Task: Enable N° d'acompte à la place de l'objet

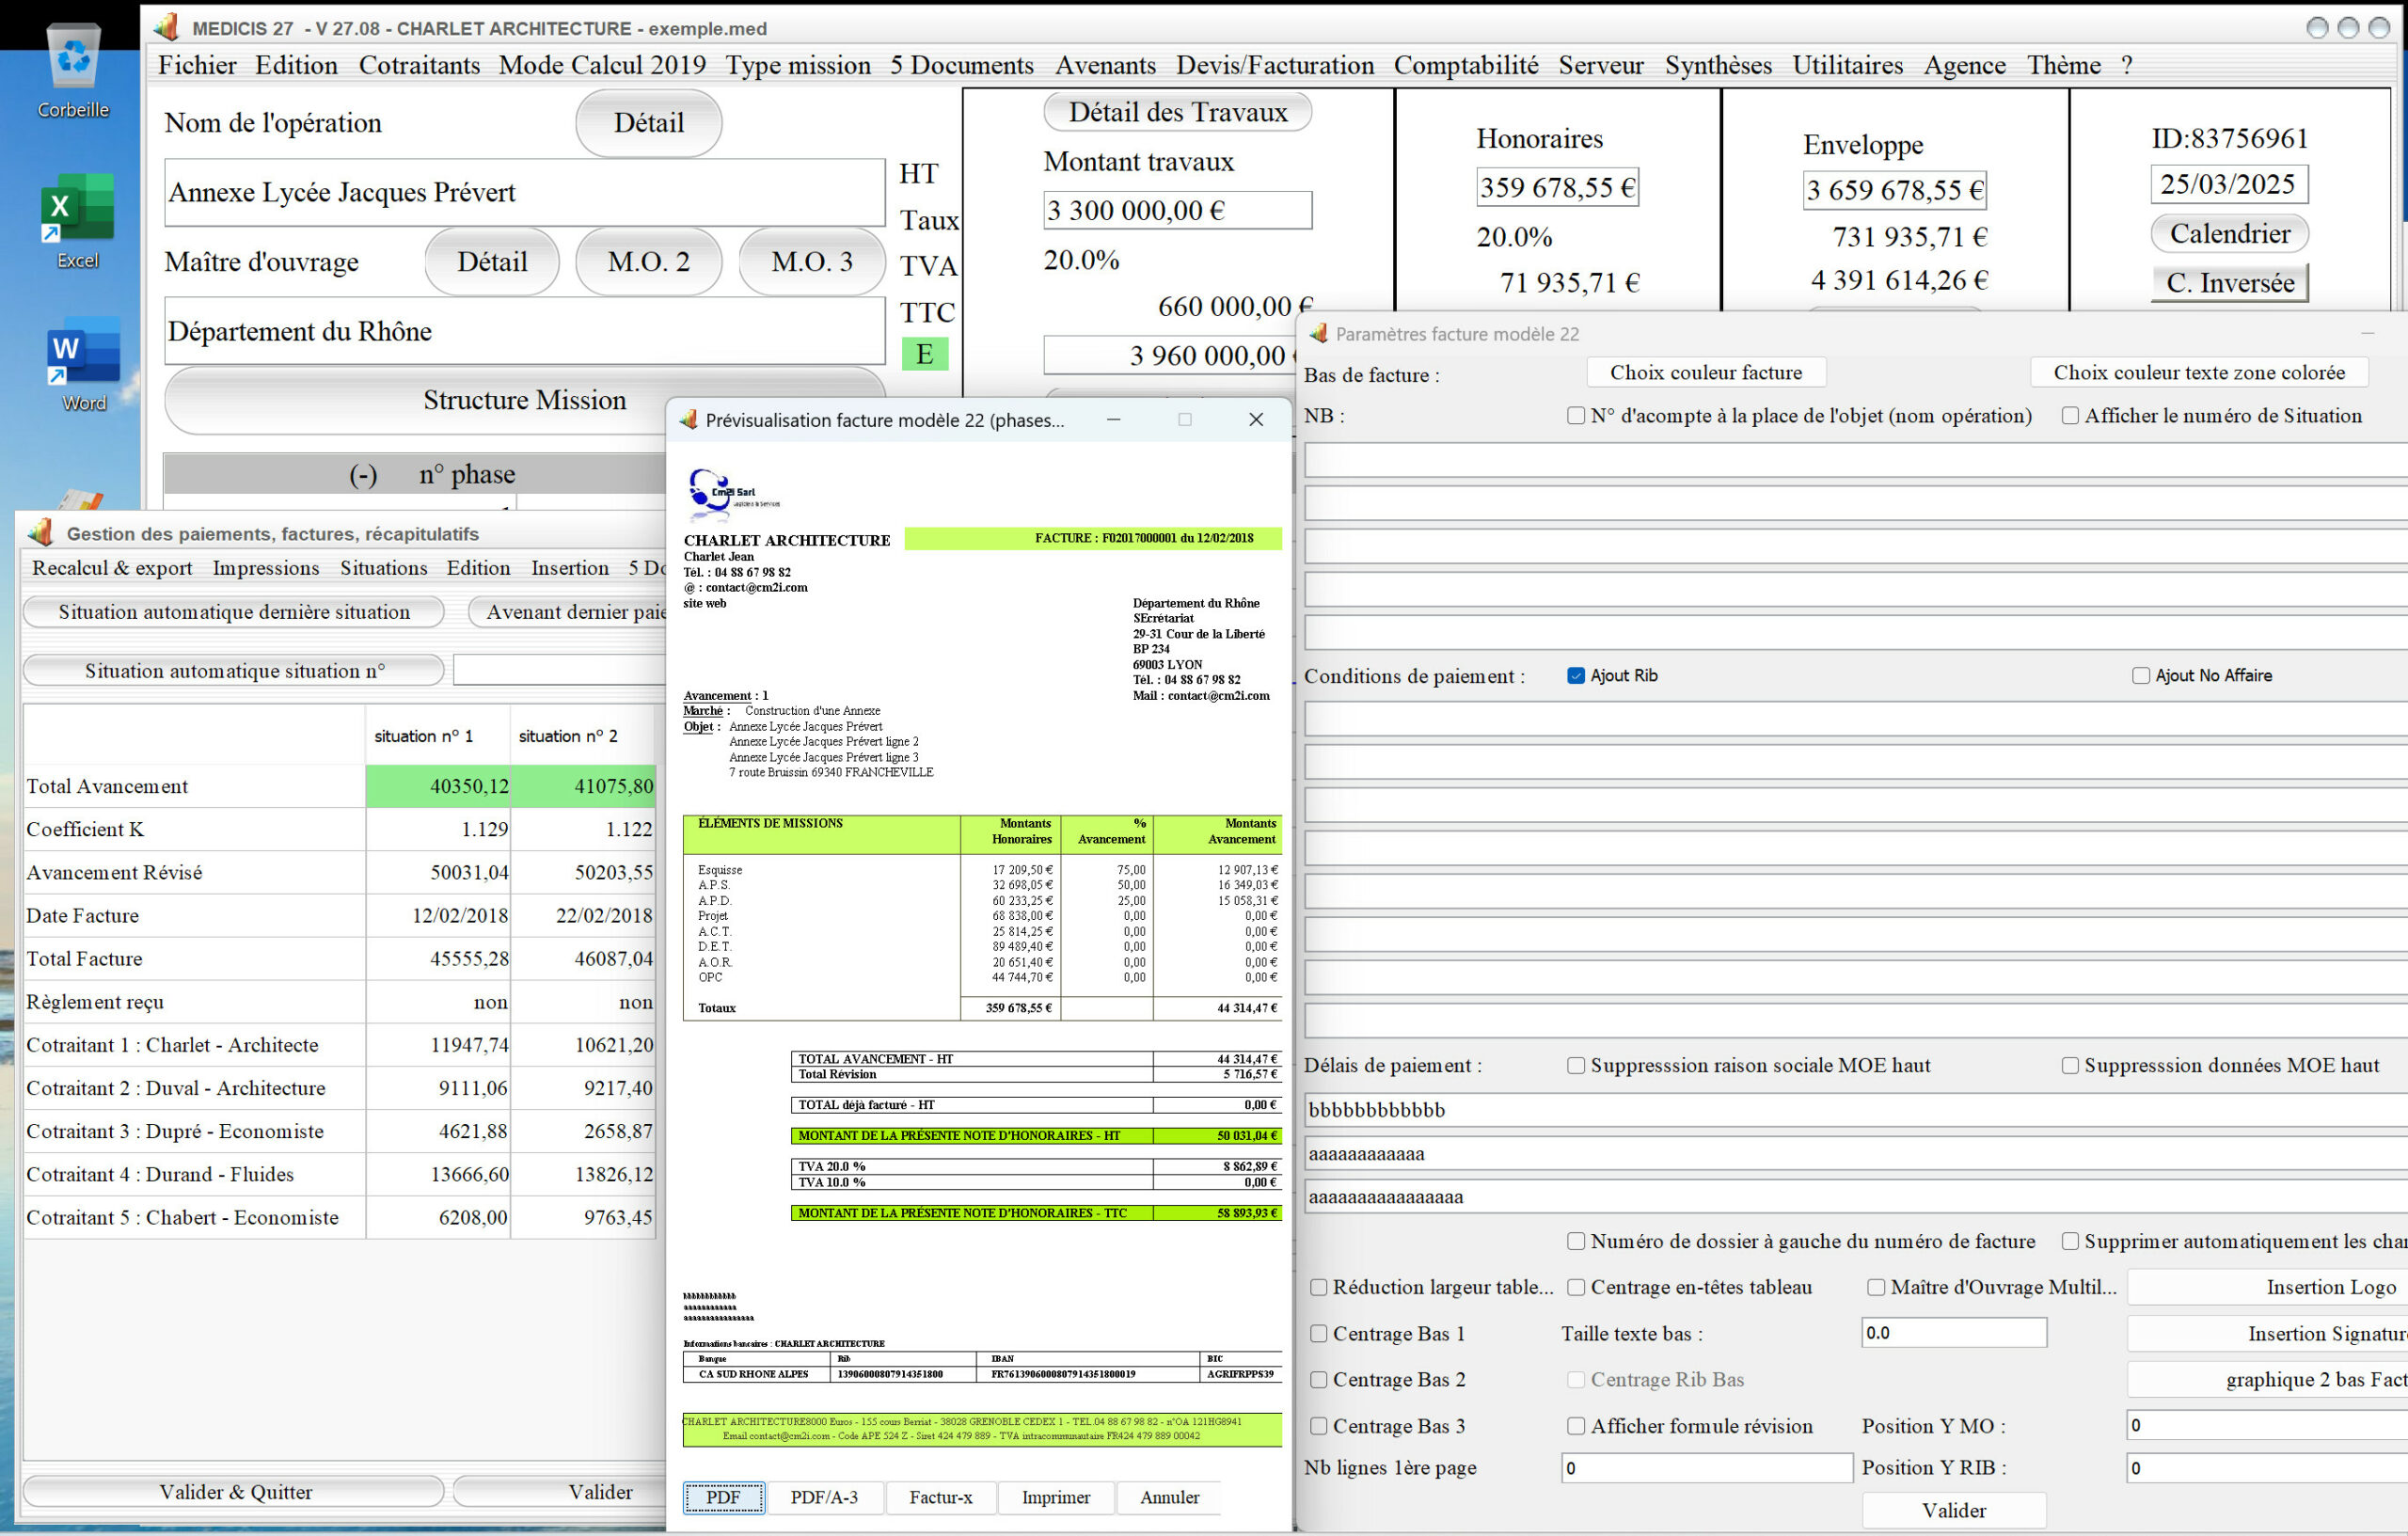Action: pyautogui.click(x=1576, y=415)
